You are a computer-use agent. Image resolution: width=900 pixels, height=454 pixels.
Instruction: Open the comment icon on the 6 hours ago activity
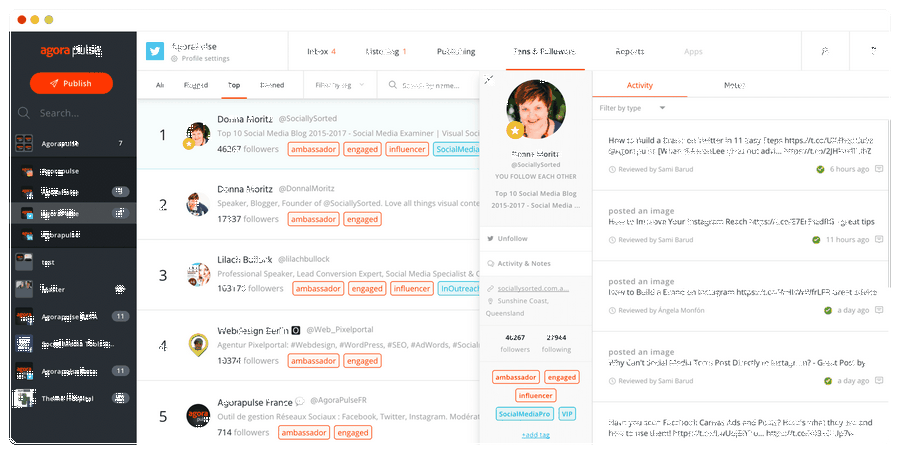(879, 169)
